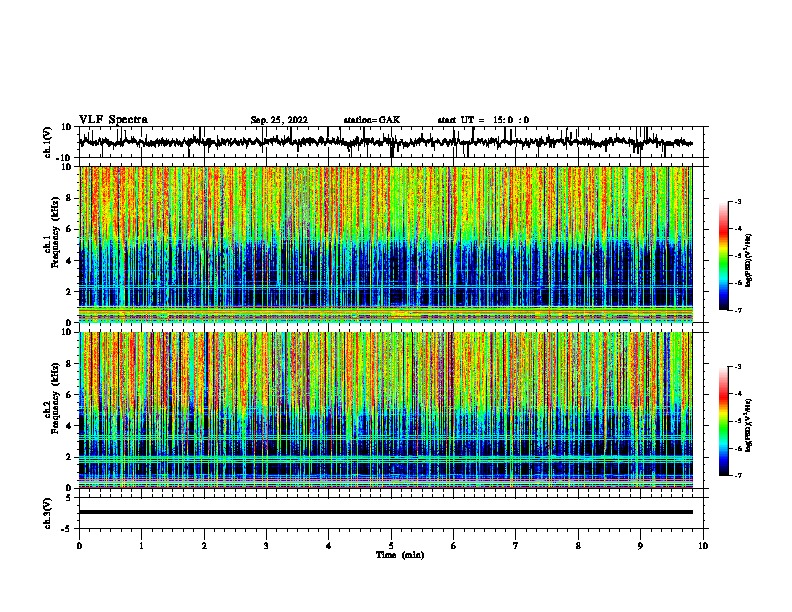Viewport: 792px width, 612px height.
Task: Click the "Time (min)" axis label
Action: [x=400, y=555]
